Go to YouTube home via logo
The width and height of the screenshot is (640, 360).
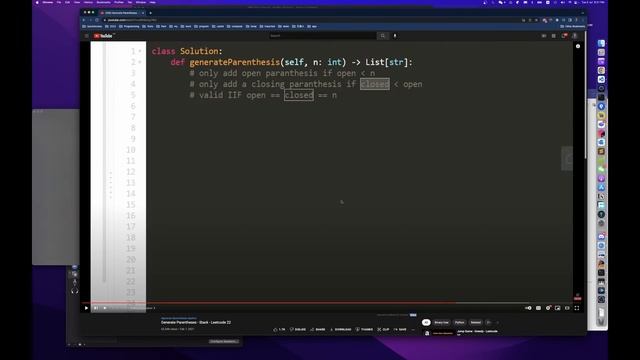(103, 36)
